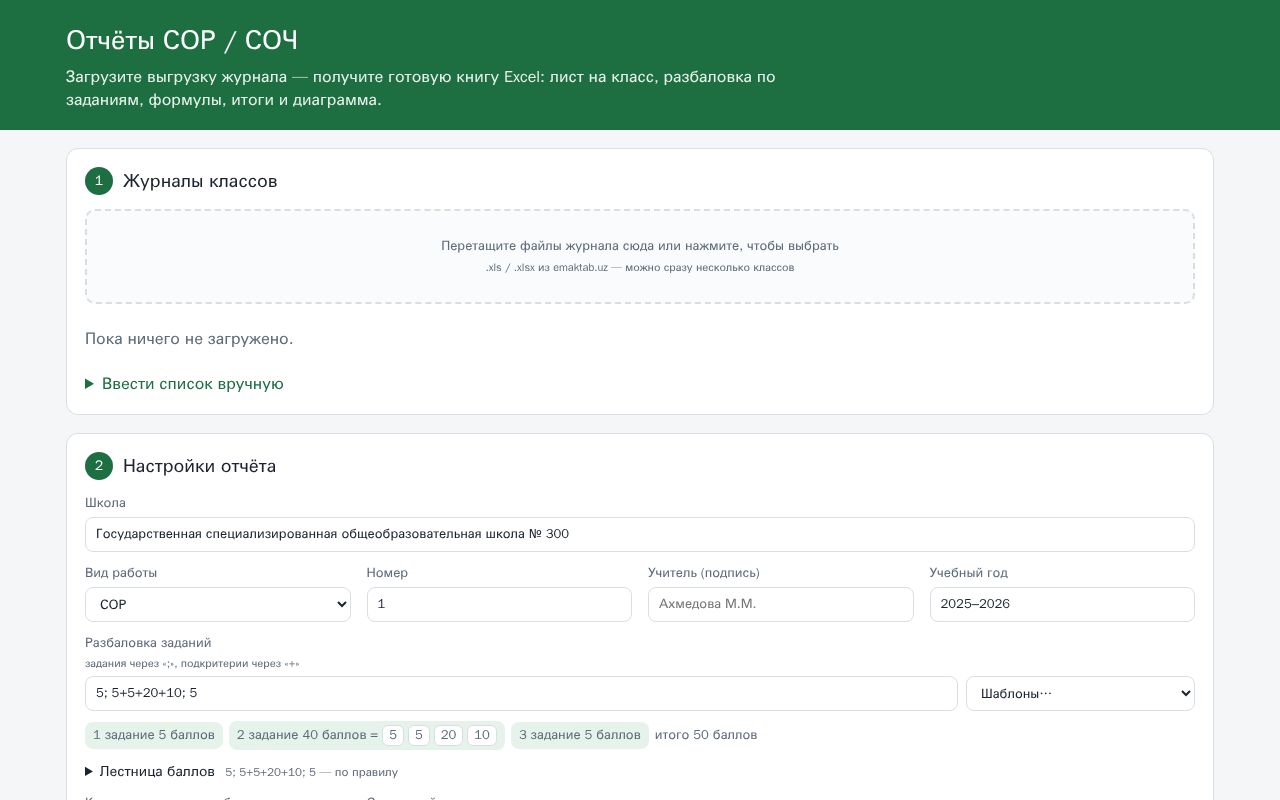Click the '3 задание 5 баллов' chip
Screen dimensions: 1280x800
580,736
